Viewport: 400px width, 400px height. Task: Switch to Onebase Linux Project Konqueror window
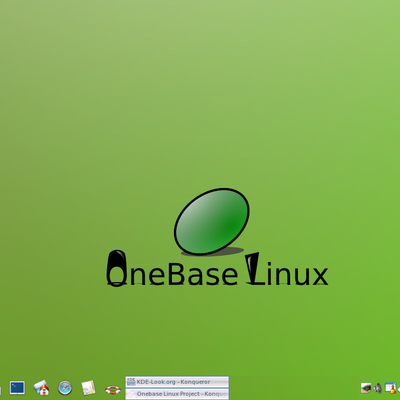(x=177, y=394)
